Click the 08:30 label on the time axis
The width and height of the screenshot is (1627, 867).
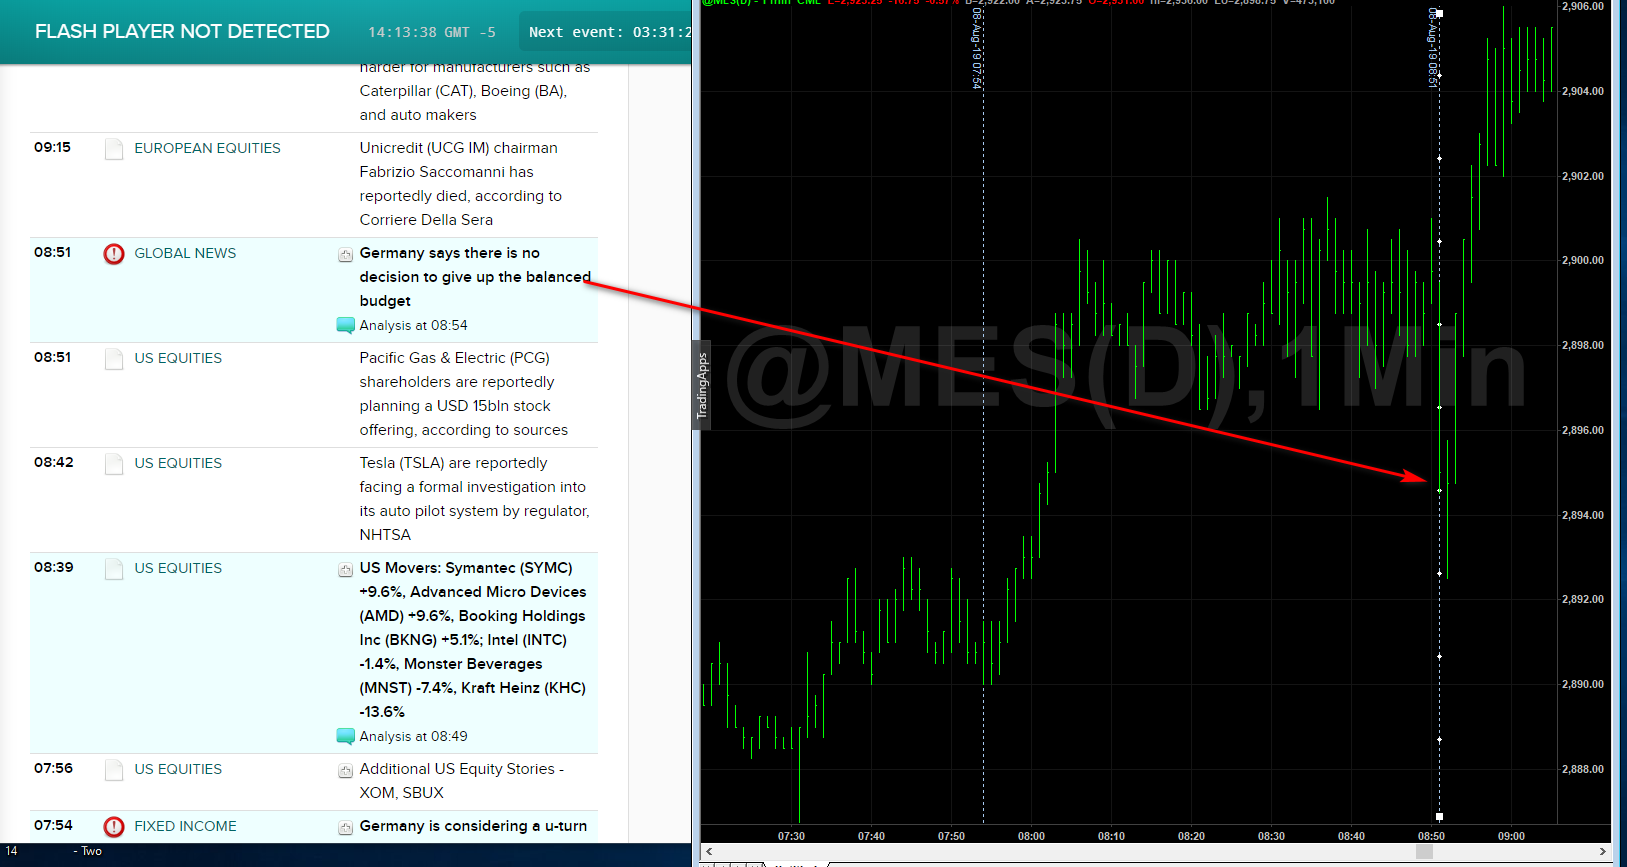pyautogui.click(x=1271, y=836)
